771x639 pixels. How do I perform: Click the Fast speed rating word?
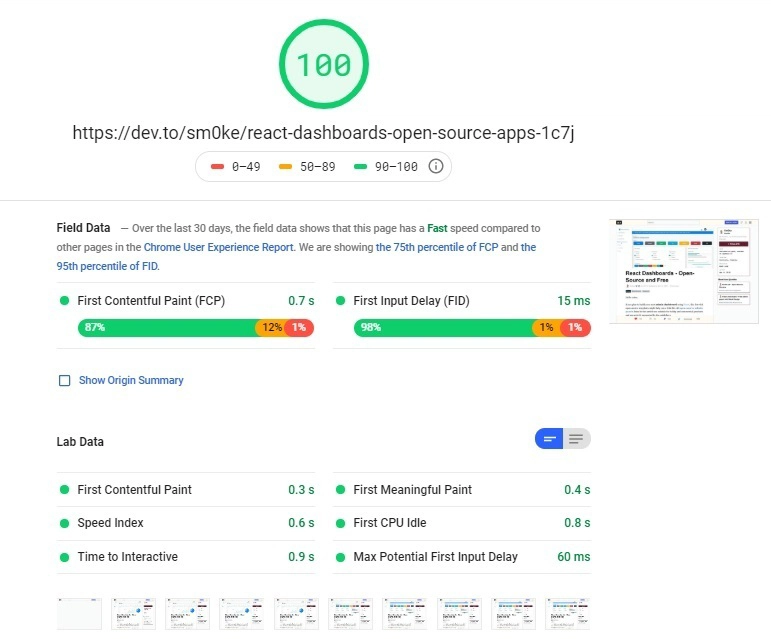437,229
